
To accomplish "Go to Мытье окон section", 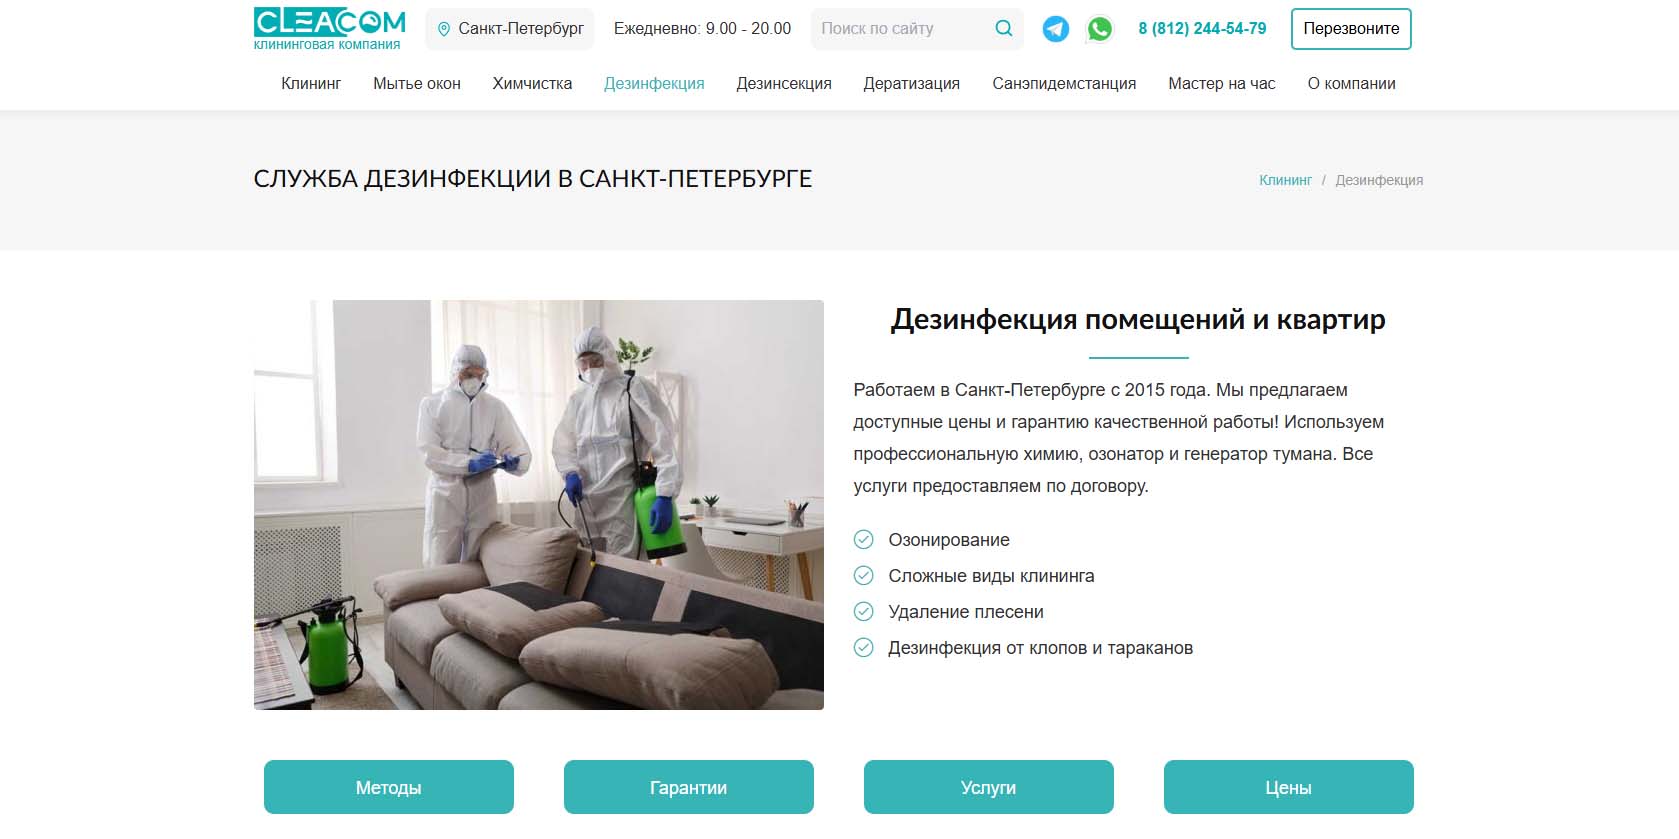I will click(x=417, y=84).
